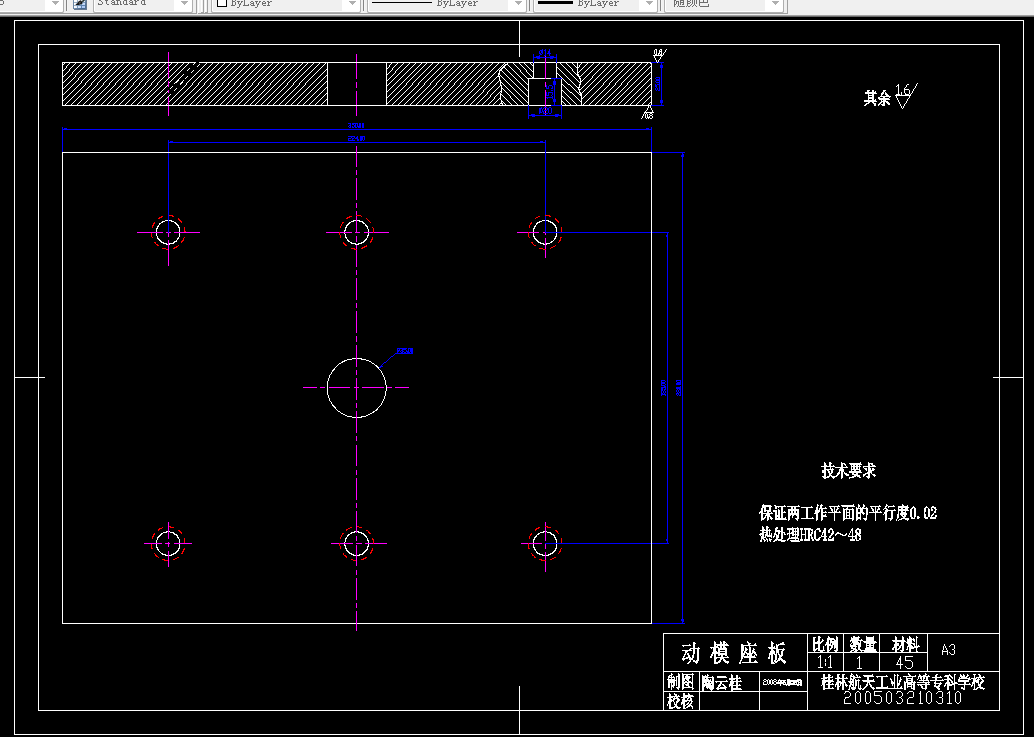The width and height of the screenshot is (1034, 737).
Task: Select the 动模座板 title text
Action: pos(734,653)
